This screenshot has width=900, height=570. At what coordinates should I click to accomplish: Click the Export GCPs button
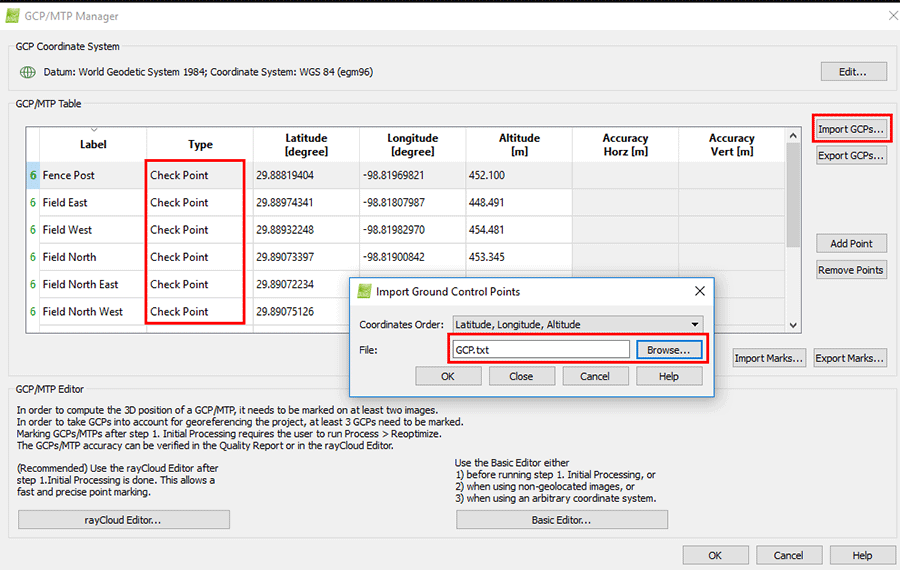[851, 156]
